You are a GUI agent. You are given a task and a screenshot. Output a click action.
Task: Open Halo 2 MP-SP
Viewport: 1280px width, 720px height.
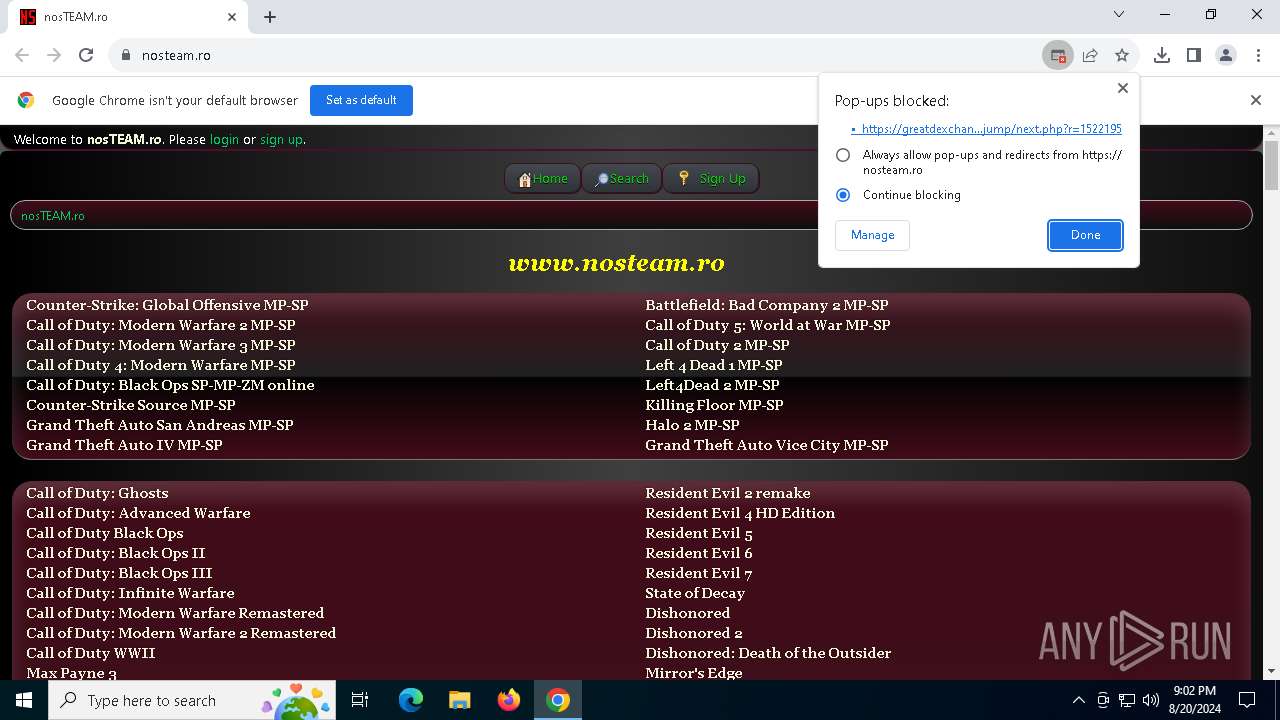tap(692, 425)
